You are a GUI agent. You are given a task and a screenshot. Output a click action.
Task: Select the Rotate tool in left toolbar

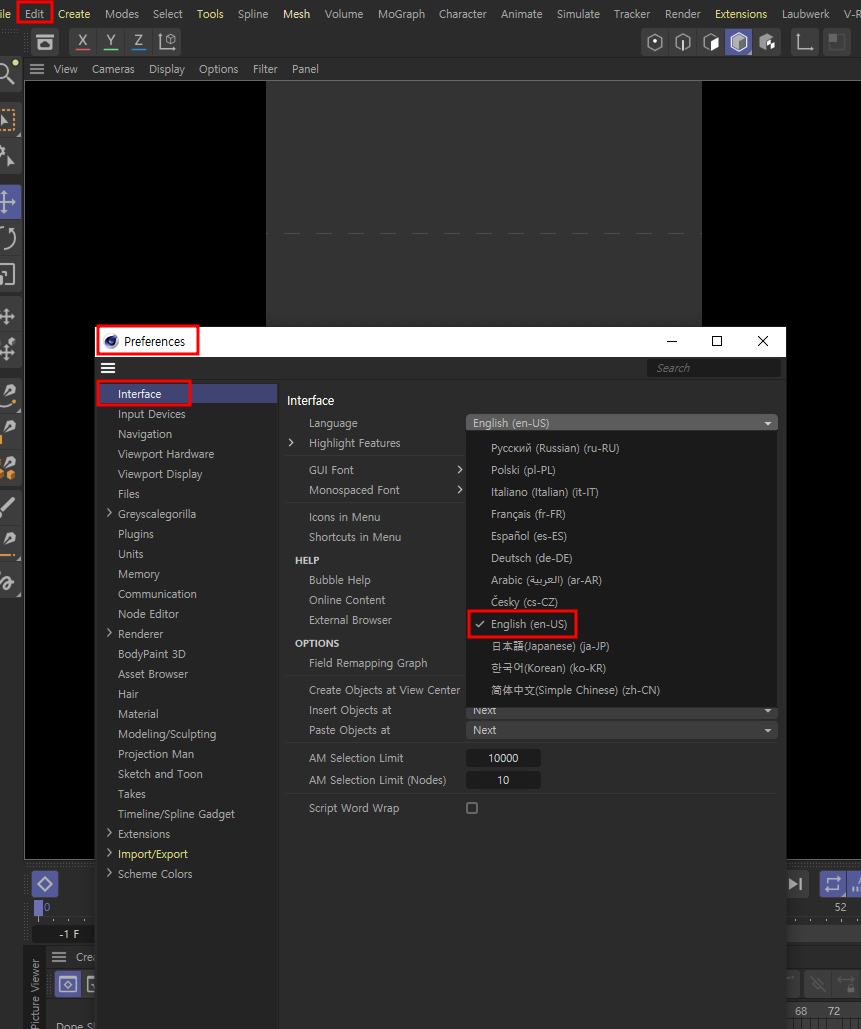[x=8, y=238]
